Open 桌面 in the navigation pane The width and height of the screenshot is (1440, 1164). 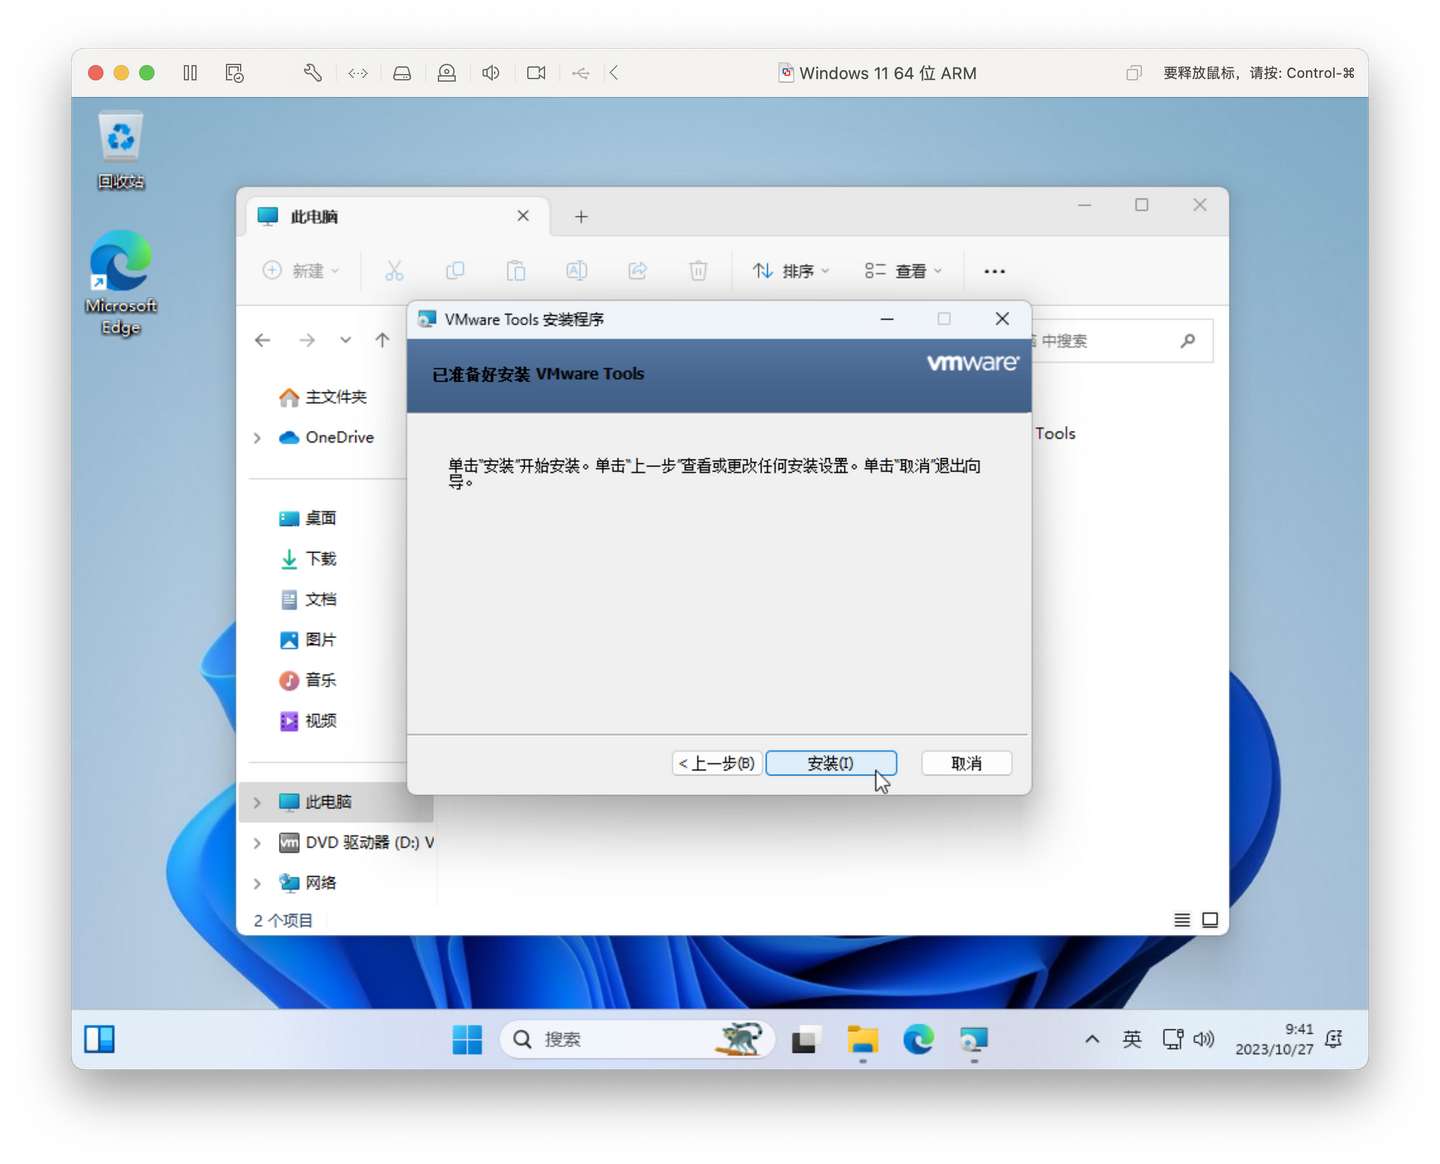coord(308,518)
